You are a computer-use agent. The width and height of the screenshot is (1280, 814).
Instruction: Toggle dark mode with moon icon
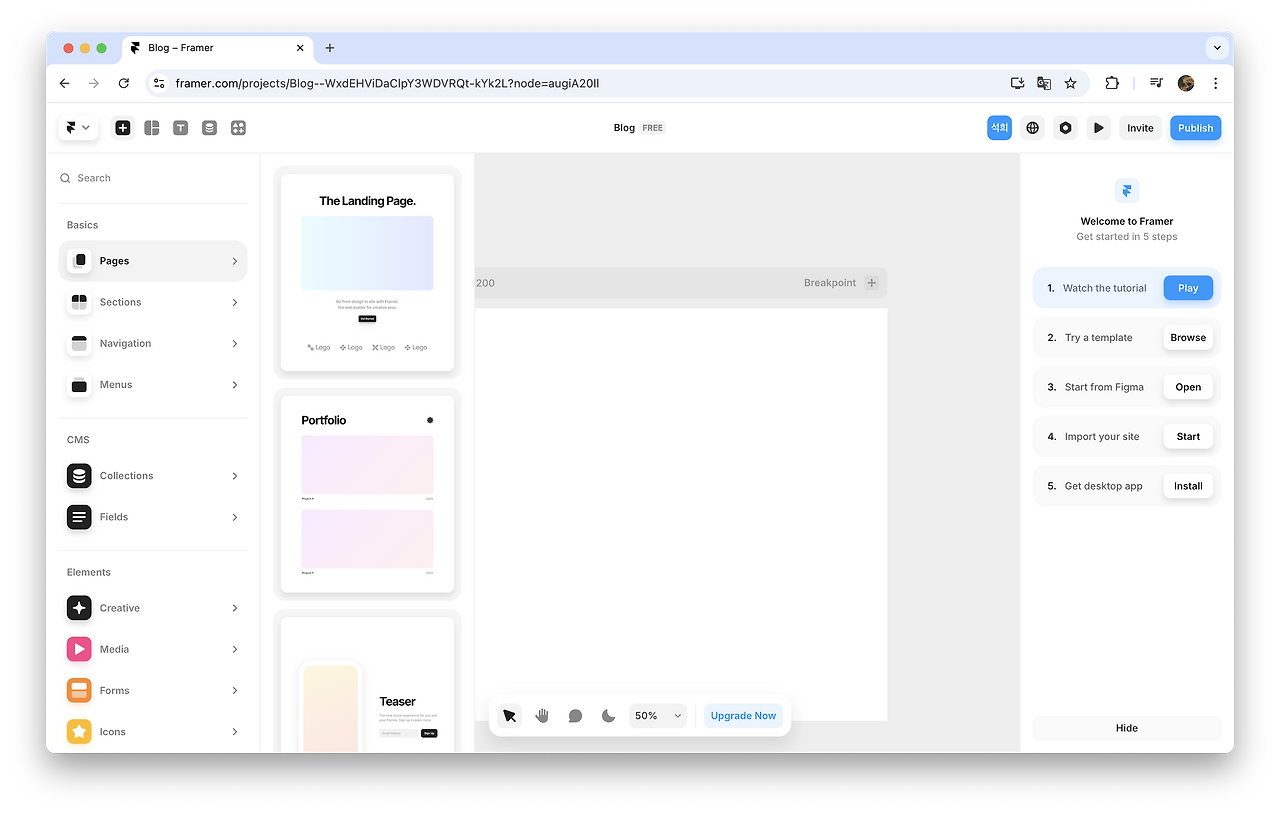click(608, 716)
